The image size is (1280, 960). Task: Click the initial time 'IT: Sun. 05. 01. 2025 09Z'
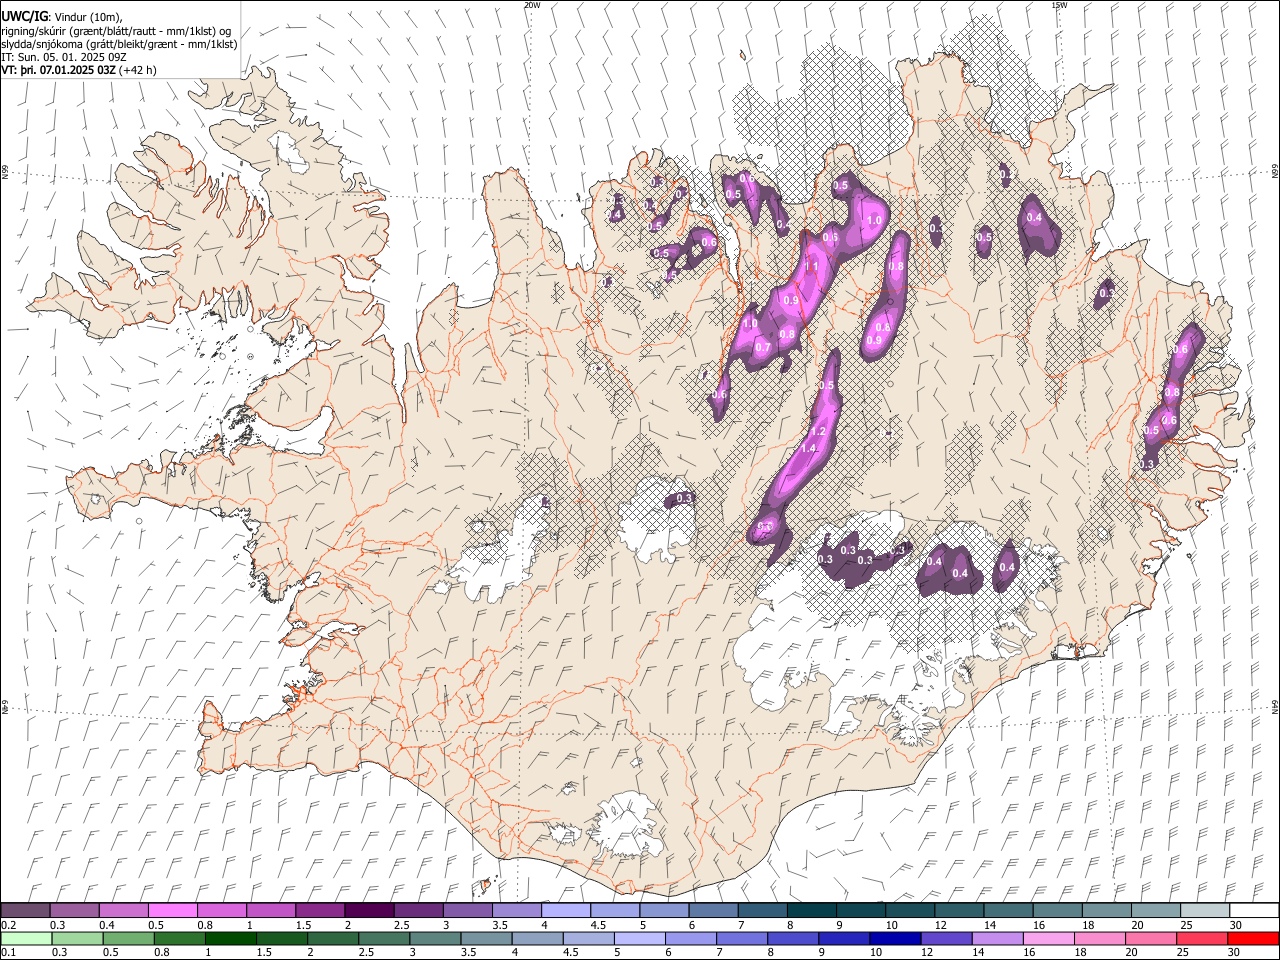click(66, 57)
